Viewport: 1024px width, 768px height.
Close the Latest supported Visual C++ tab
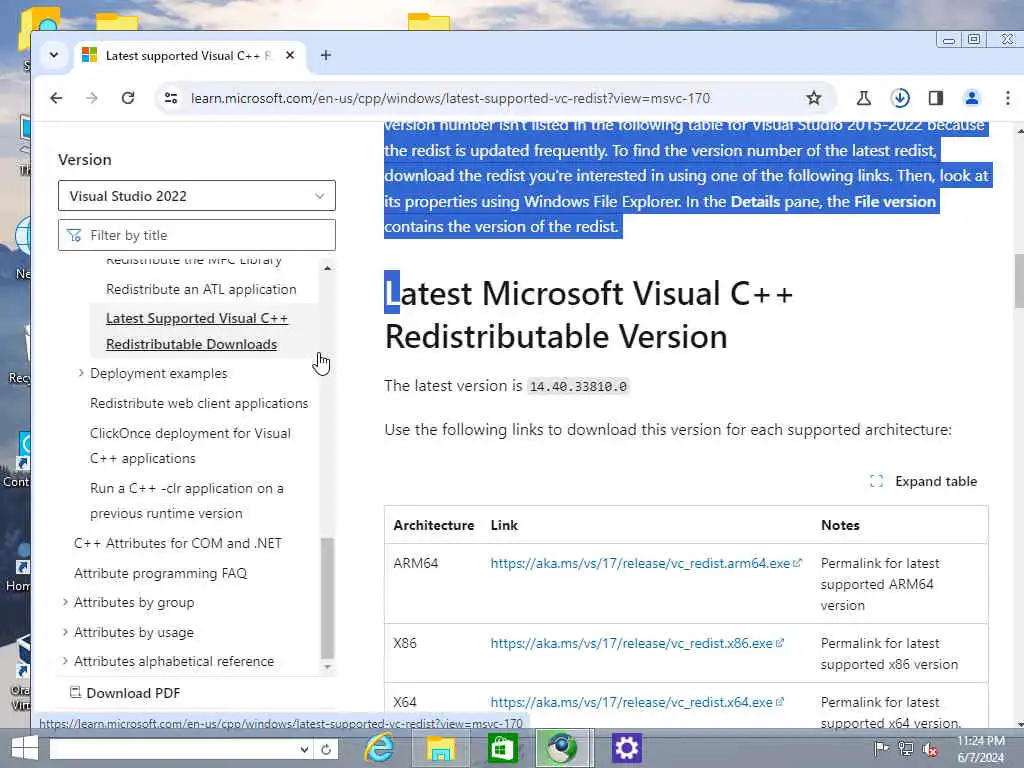[x=290, y=56]
